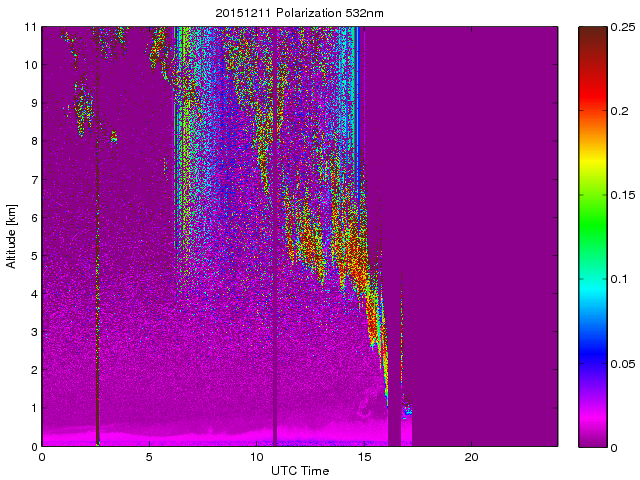This screenshot has height=480, width=640.
Task: Click the x-axis tick label 15
Action: pos(364,457)
